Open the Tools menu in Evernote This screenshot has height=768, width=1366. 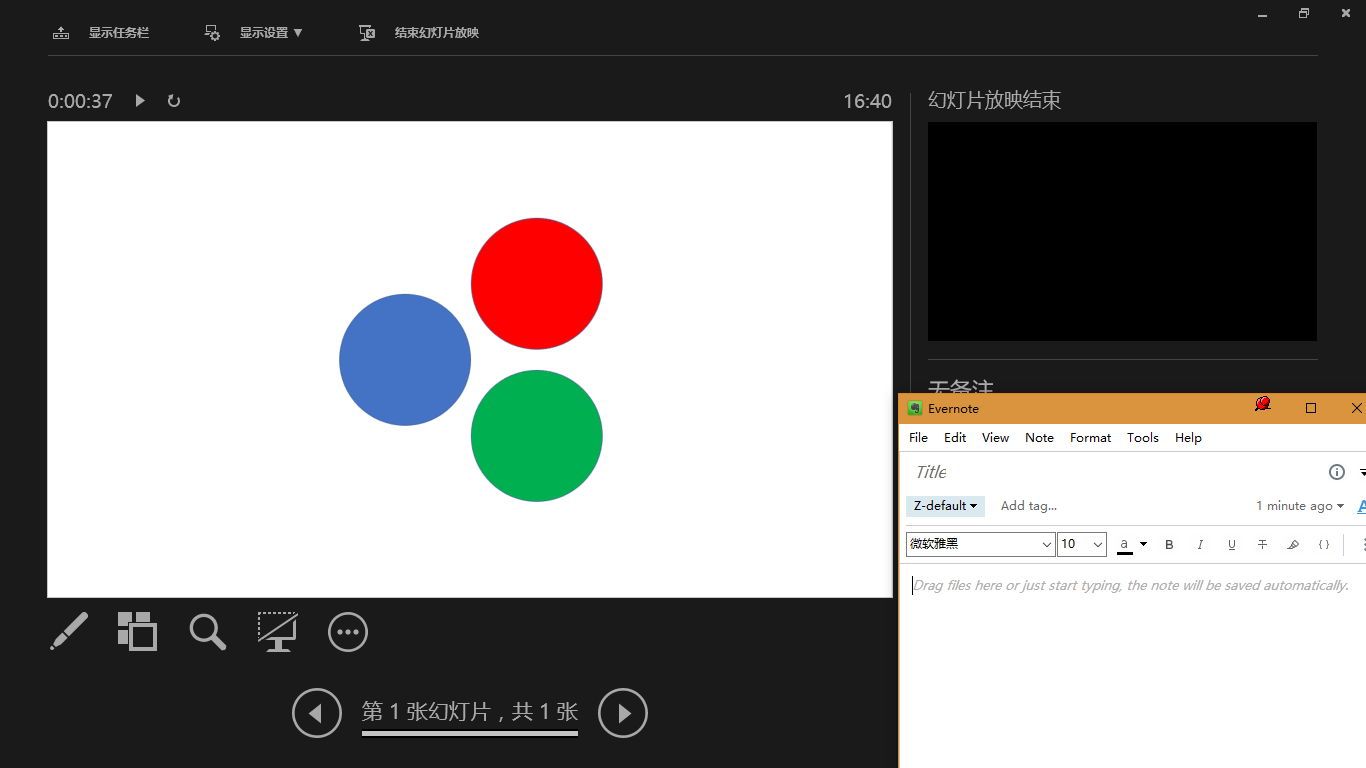pyautogui.click(x=1143, y=437)
